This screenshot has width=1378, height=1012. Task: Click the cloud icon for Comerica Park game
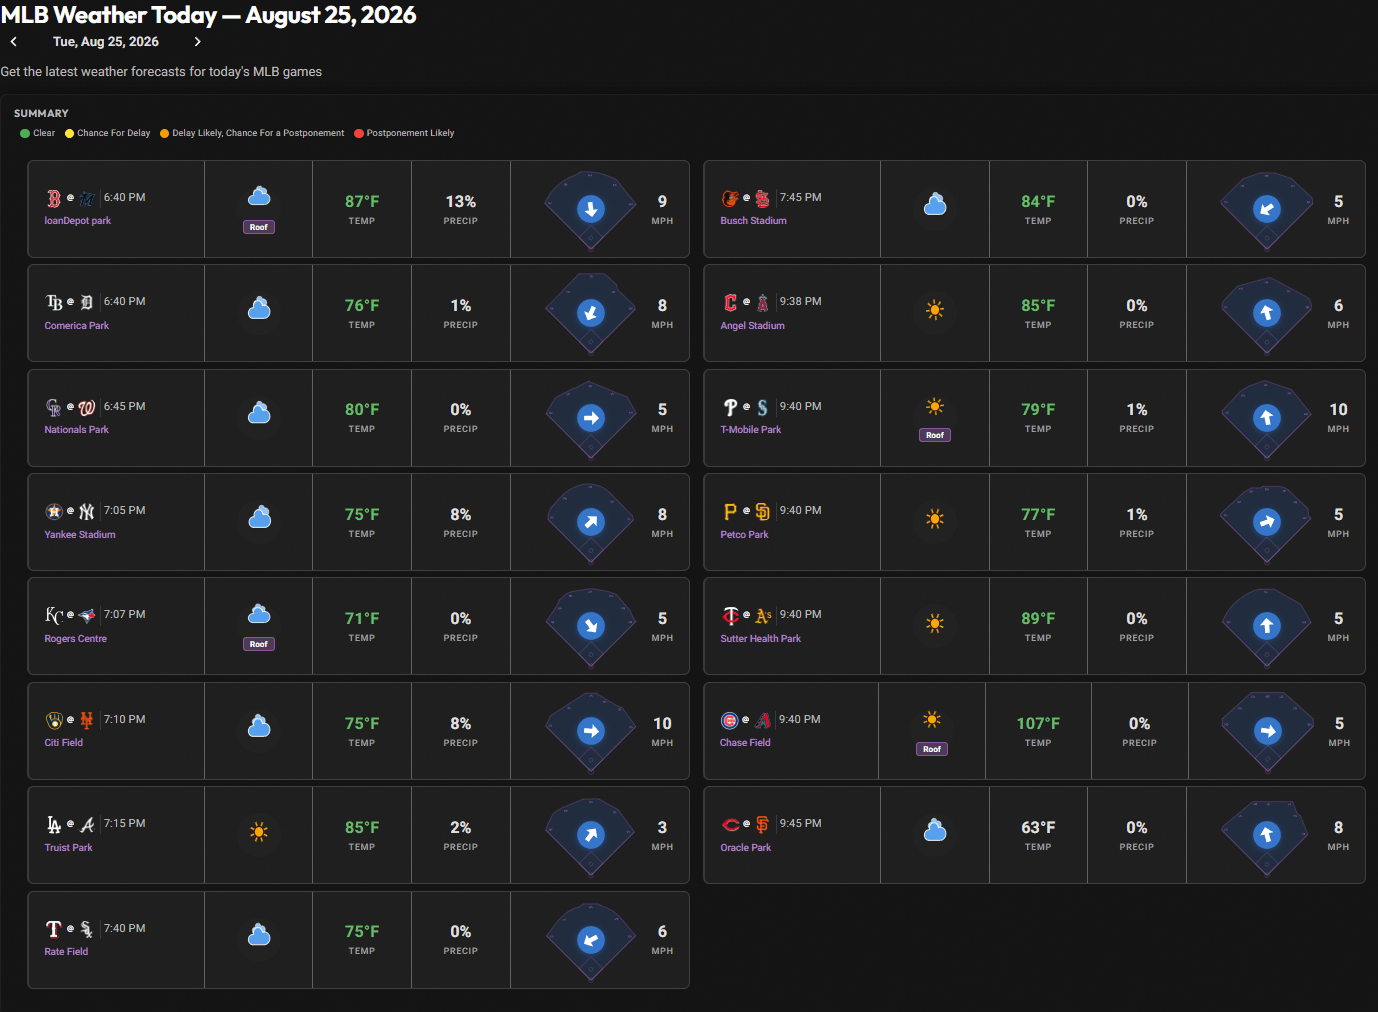coord(259,308)
